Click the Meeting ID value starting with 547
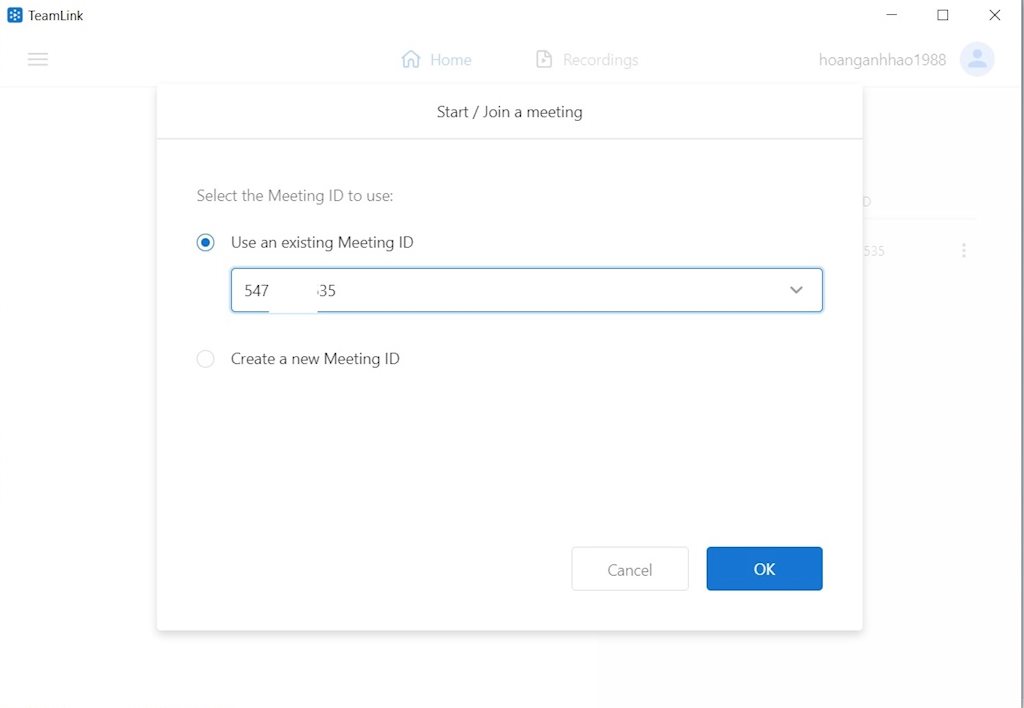This screenshot has width=1024, height=708. tap(290, 291)
